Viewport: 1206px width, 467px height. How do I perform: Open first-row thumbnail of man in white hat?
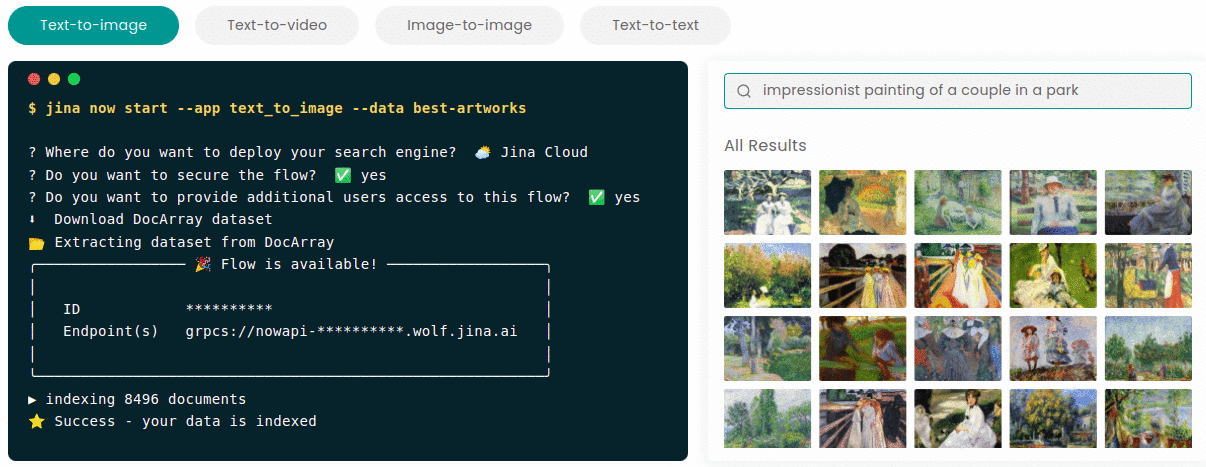(1052, 202)
